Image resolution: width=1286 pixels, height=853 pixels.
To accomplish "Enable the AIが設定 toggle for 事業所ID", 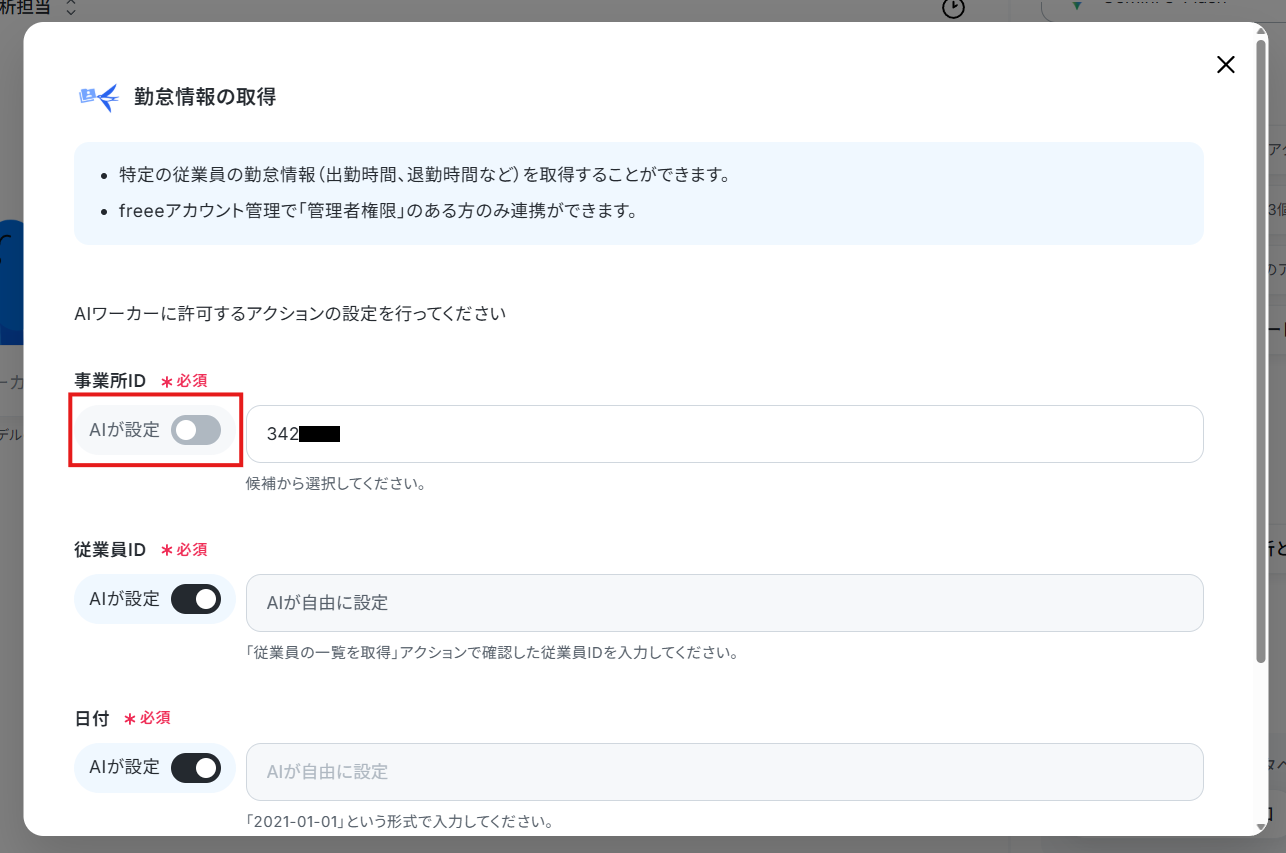I will tap(196, 430).
